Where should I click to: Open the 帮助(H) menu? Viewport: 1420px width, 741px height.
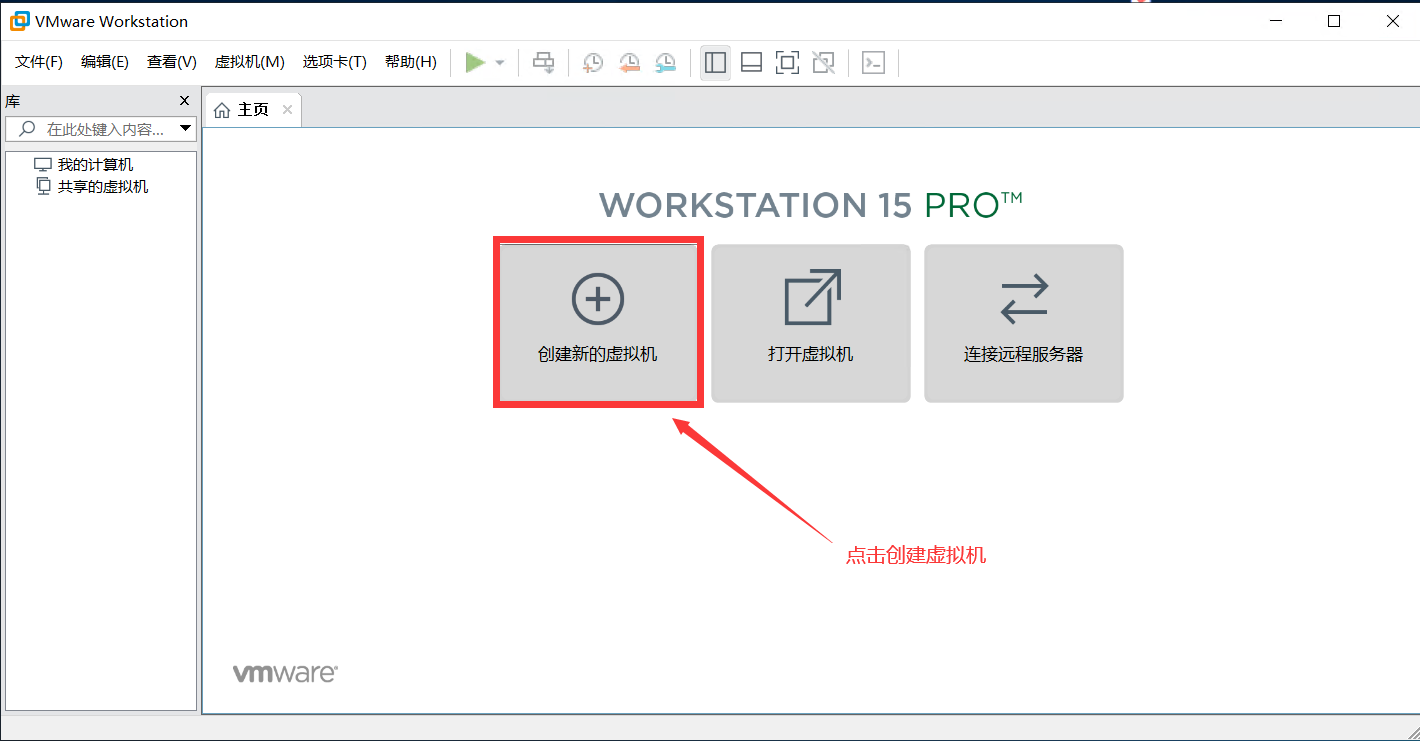(x=411, y=62)
